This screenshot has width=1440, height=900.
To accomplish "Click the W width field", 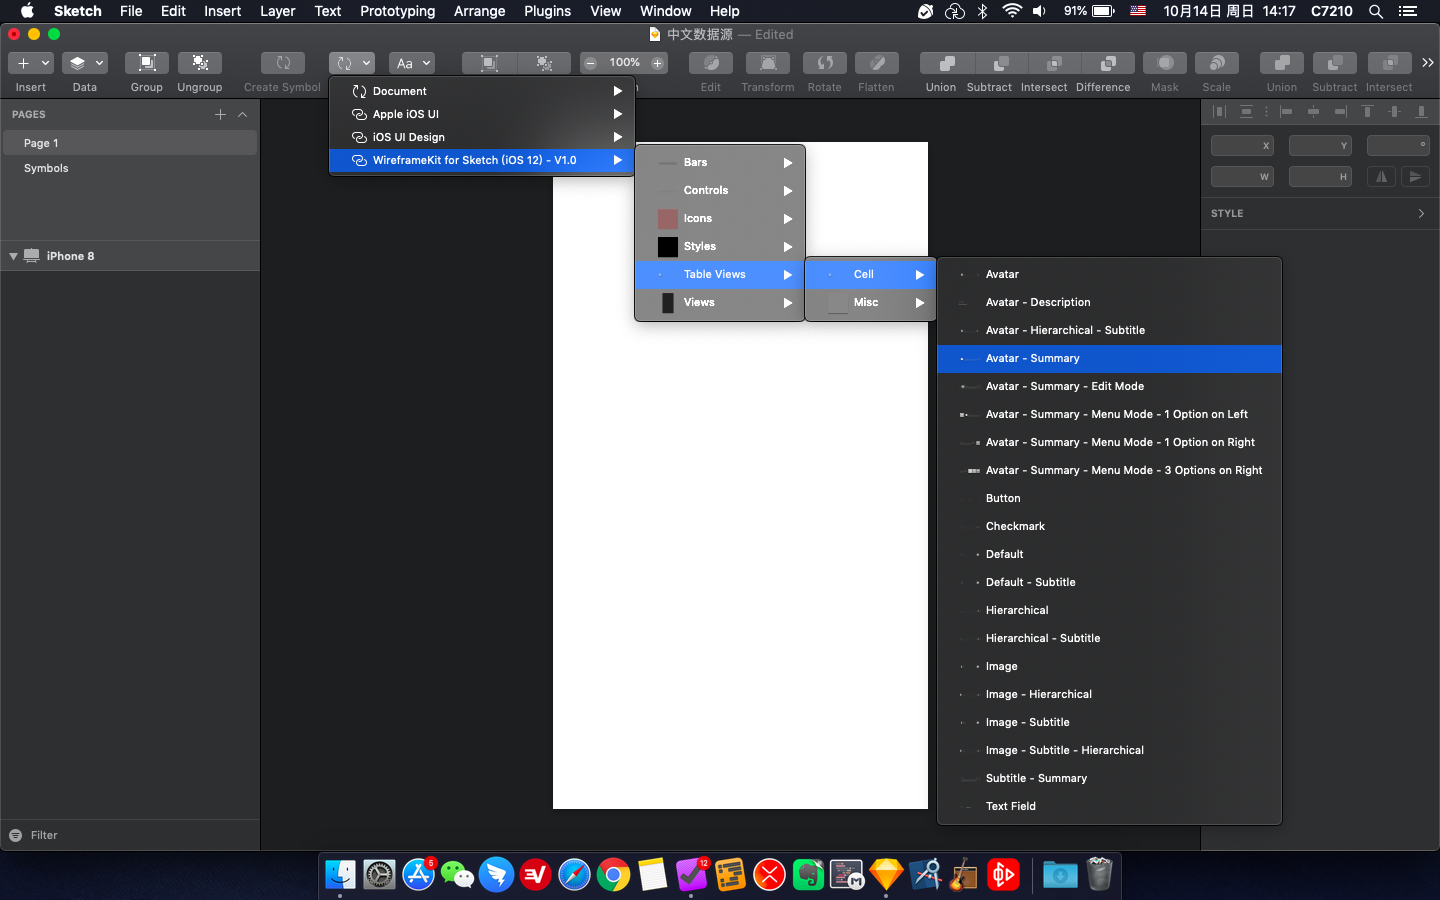I will 1243,177.
